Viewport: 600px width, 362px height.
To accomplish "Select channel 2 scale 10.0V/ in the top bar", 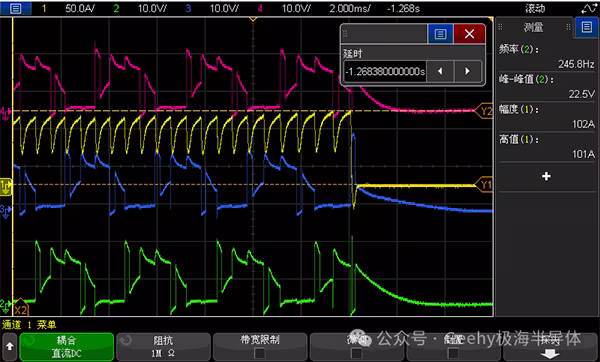I will click(152, 8).
